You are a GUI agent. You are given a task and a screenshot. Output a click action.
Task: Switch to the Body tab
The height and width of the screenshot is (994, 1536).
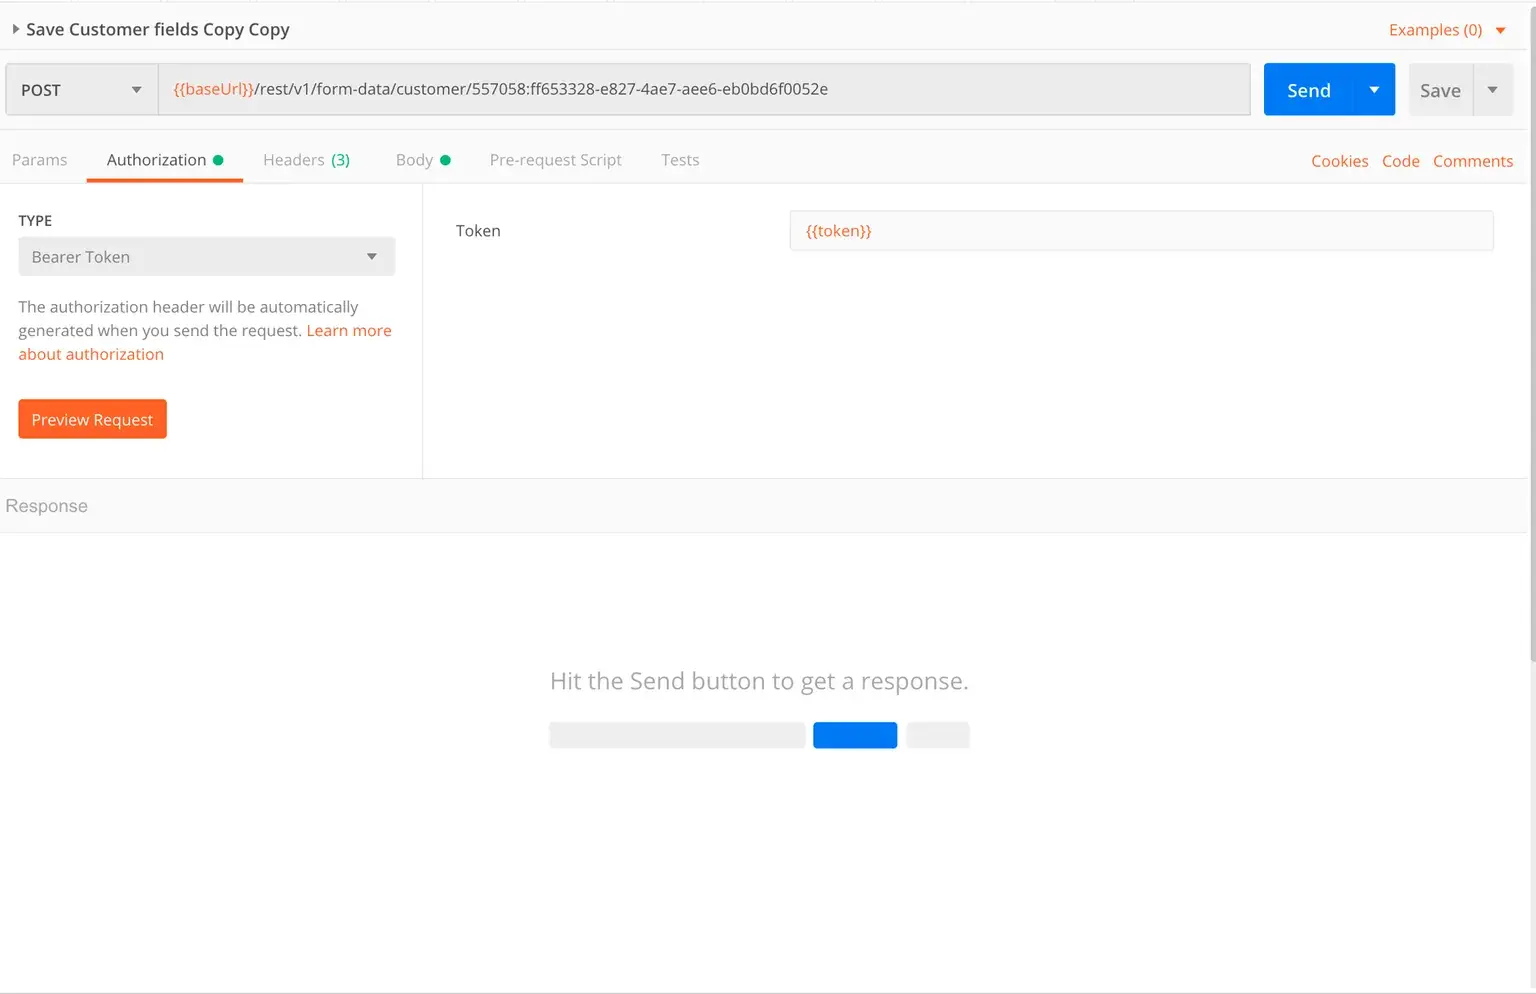tap(415, 160)
